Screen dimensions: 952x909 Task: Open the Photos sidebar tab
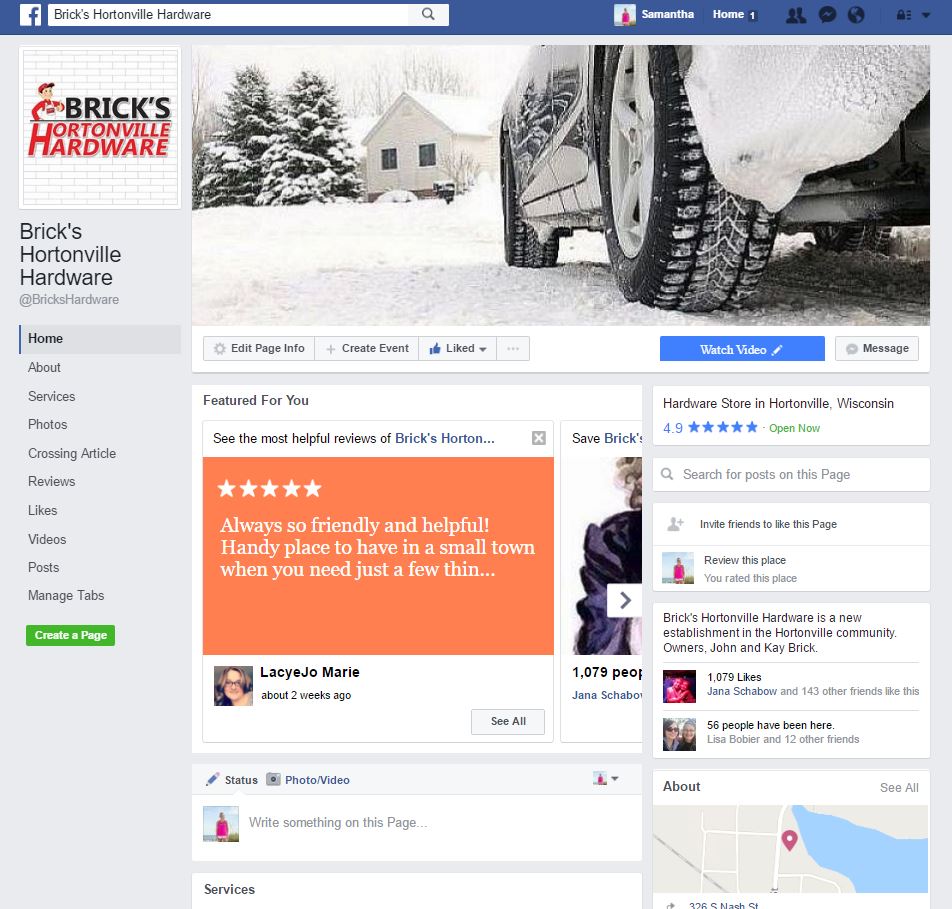(47, 424)
